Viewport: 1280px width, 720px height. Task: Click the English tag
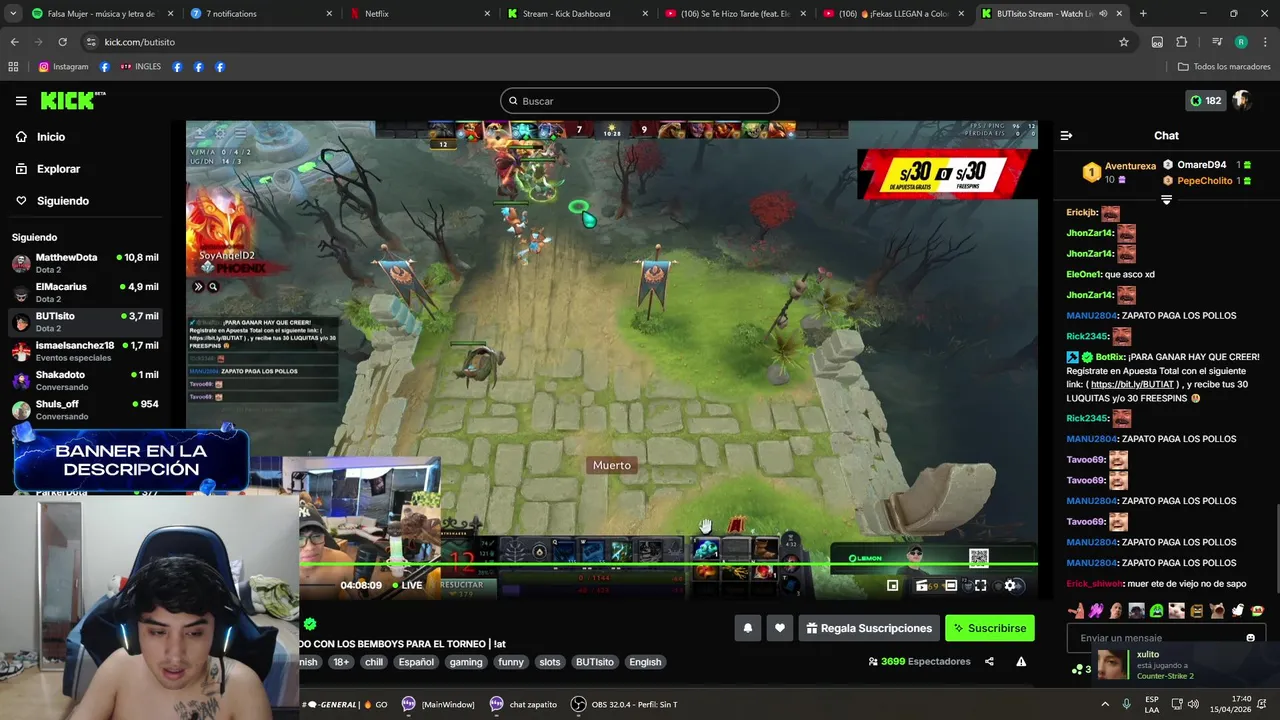tap(645, 662)
